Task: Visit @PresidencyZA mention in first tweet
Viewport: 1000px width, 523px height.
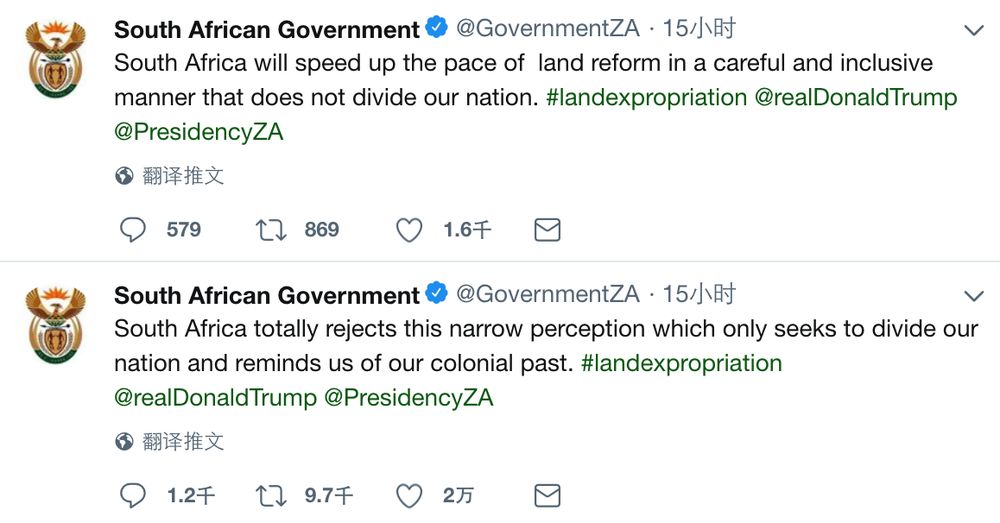Action: [199, 131]
